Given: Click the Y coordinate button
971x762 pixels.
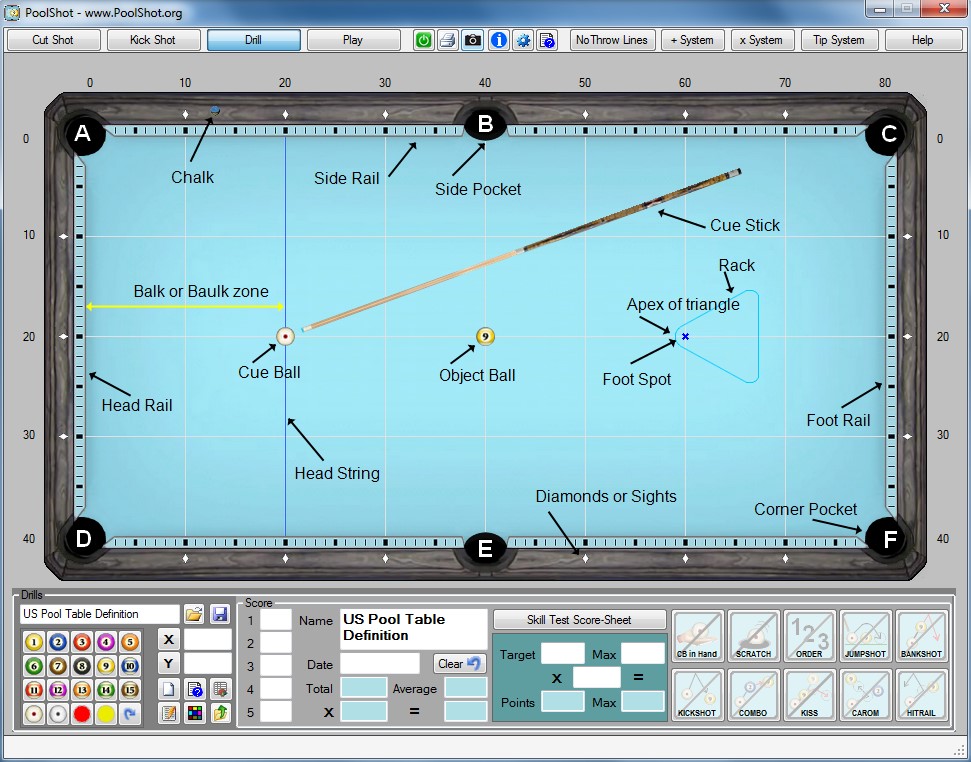Looking at the screenshot, I should tap(169, 664).
